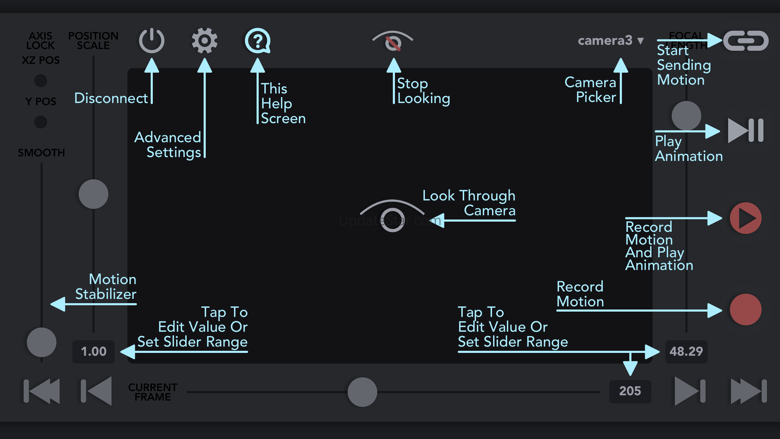Open the help screen icon
Image resolution: width=780 pixels, height=439 pixels.
point(258,41)
